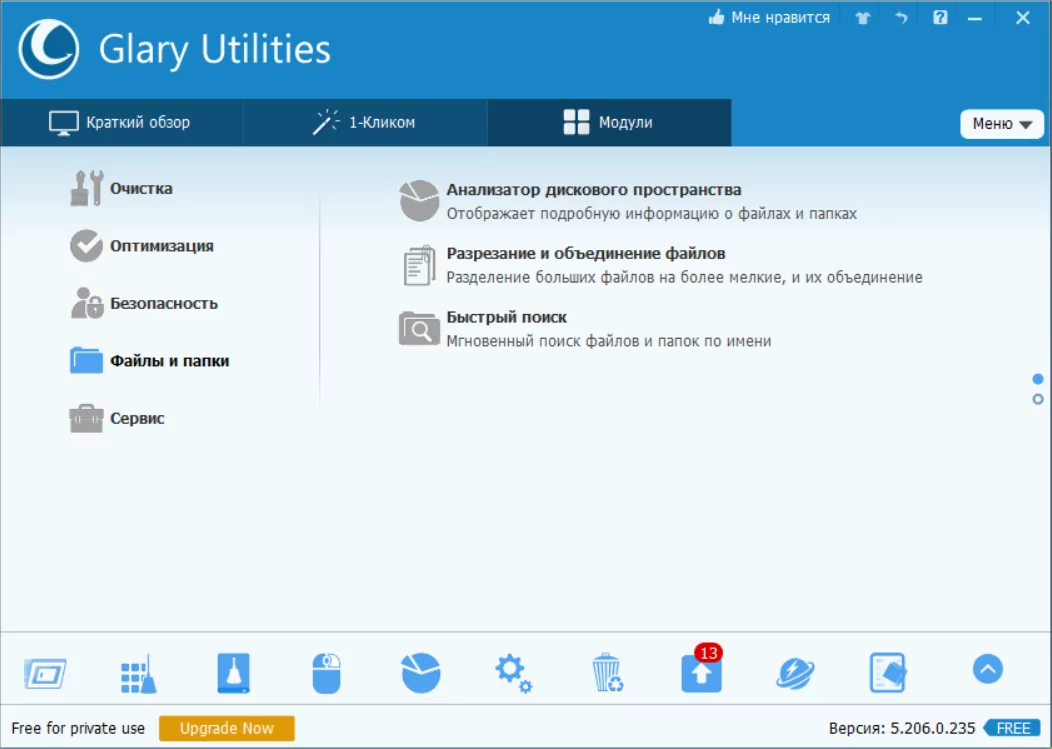Select the Безопасность category
The width and height of the screenshot is (1052, 749).
144,303
